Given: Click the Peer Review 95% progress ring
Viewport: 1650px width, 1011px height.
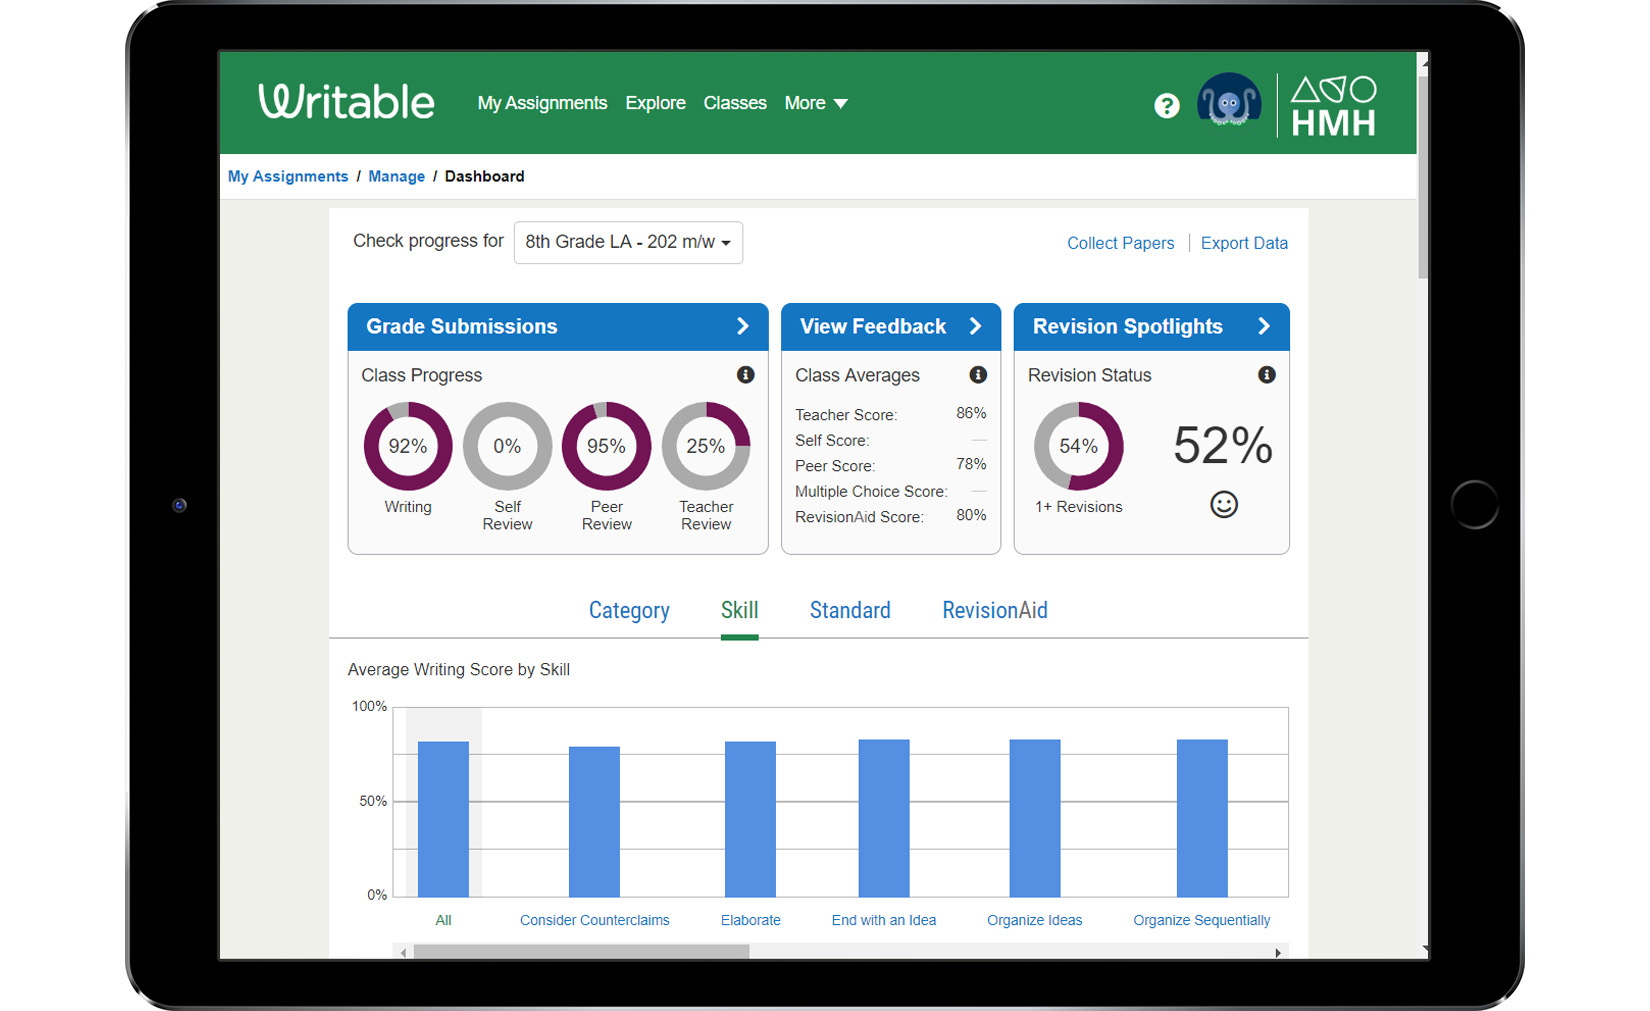Looking at the screenshot, I should coord(606,446).
